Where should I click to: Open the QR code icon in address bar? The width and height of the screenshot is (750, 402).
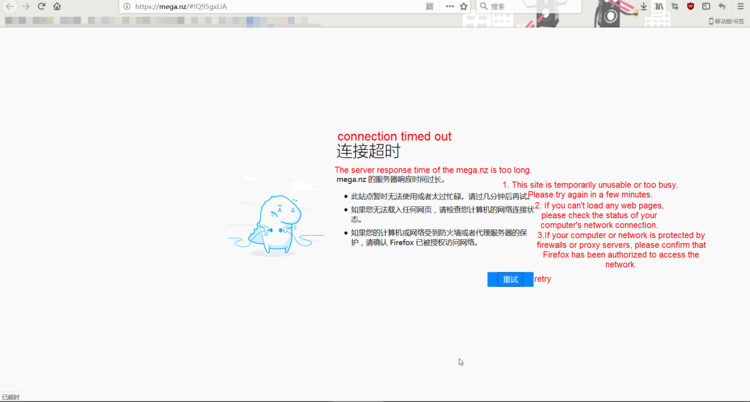[429, 6]
